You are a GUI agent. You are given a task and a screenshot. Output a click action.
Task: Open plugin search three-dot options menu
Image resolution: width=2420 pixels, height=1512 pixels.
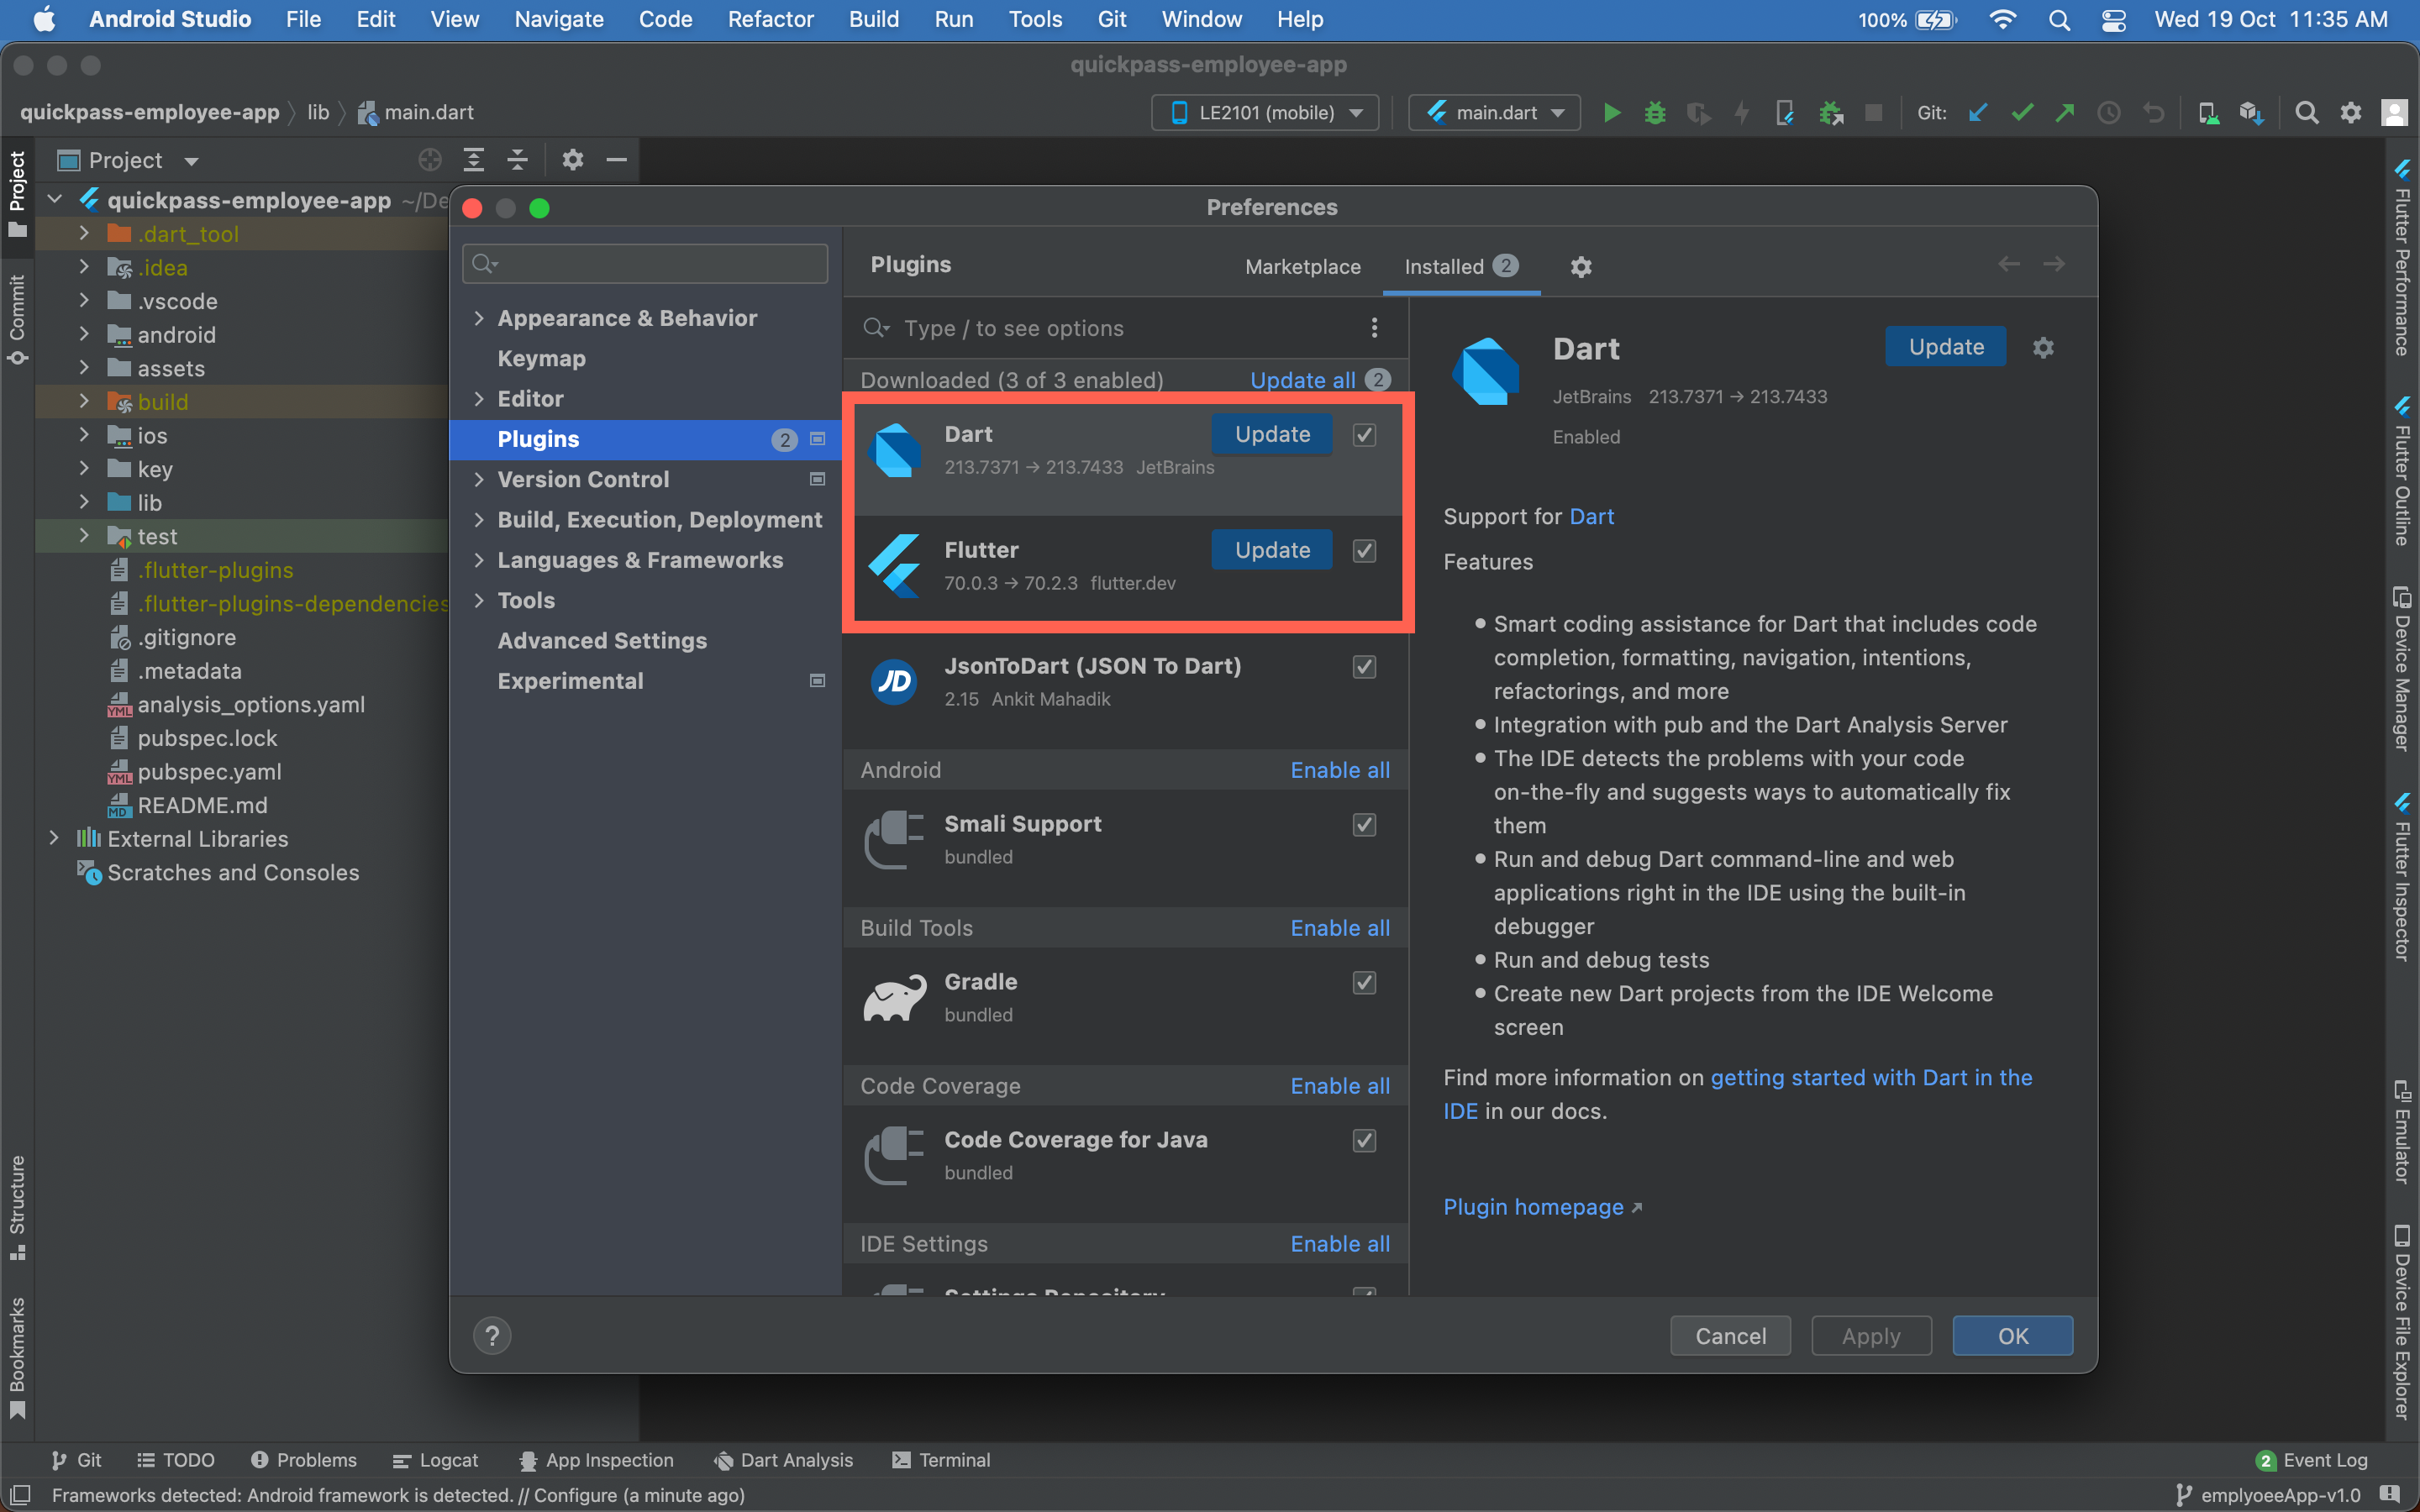[x=1375, y=328]
